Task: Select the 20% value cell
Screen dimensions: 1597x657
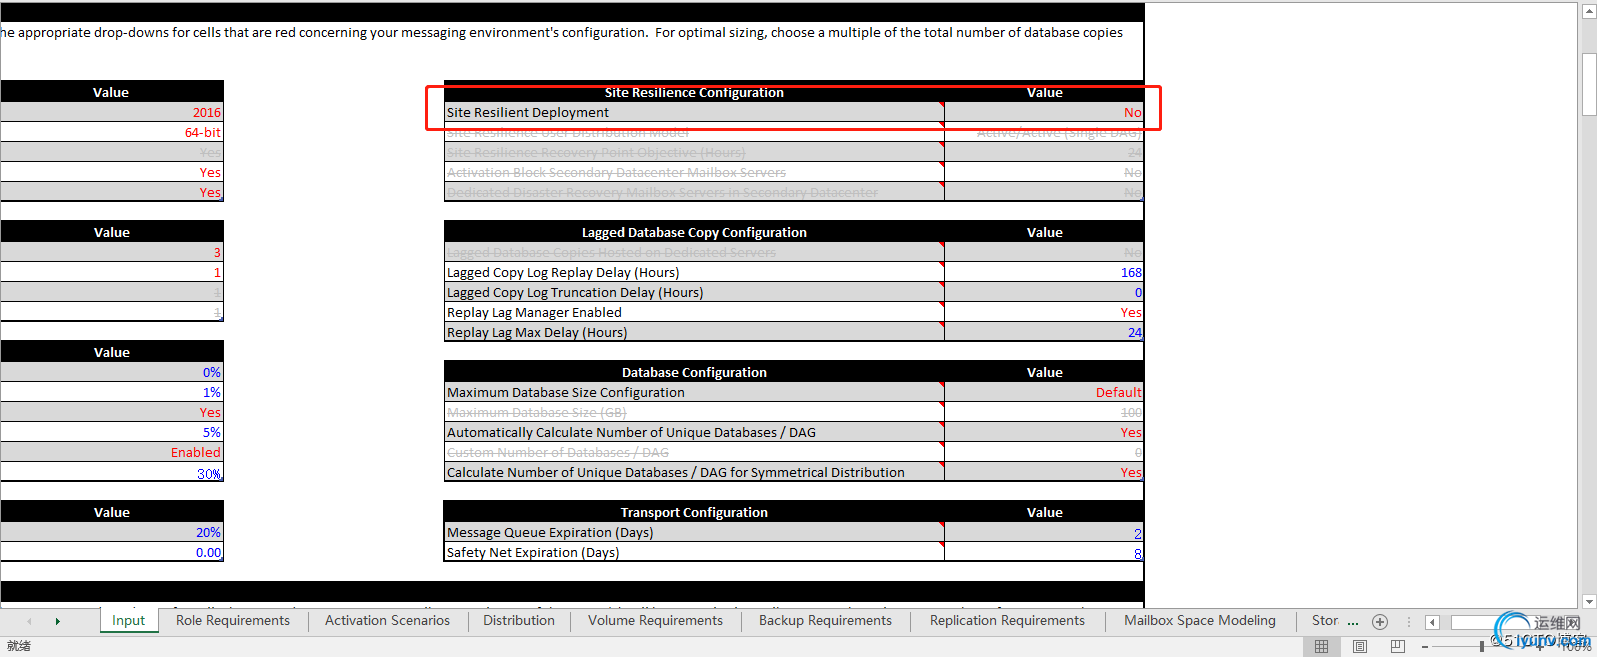Action: (112, 532)
